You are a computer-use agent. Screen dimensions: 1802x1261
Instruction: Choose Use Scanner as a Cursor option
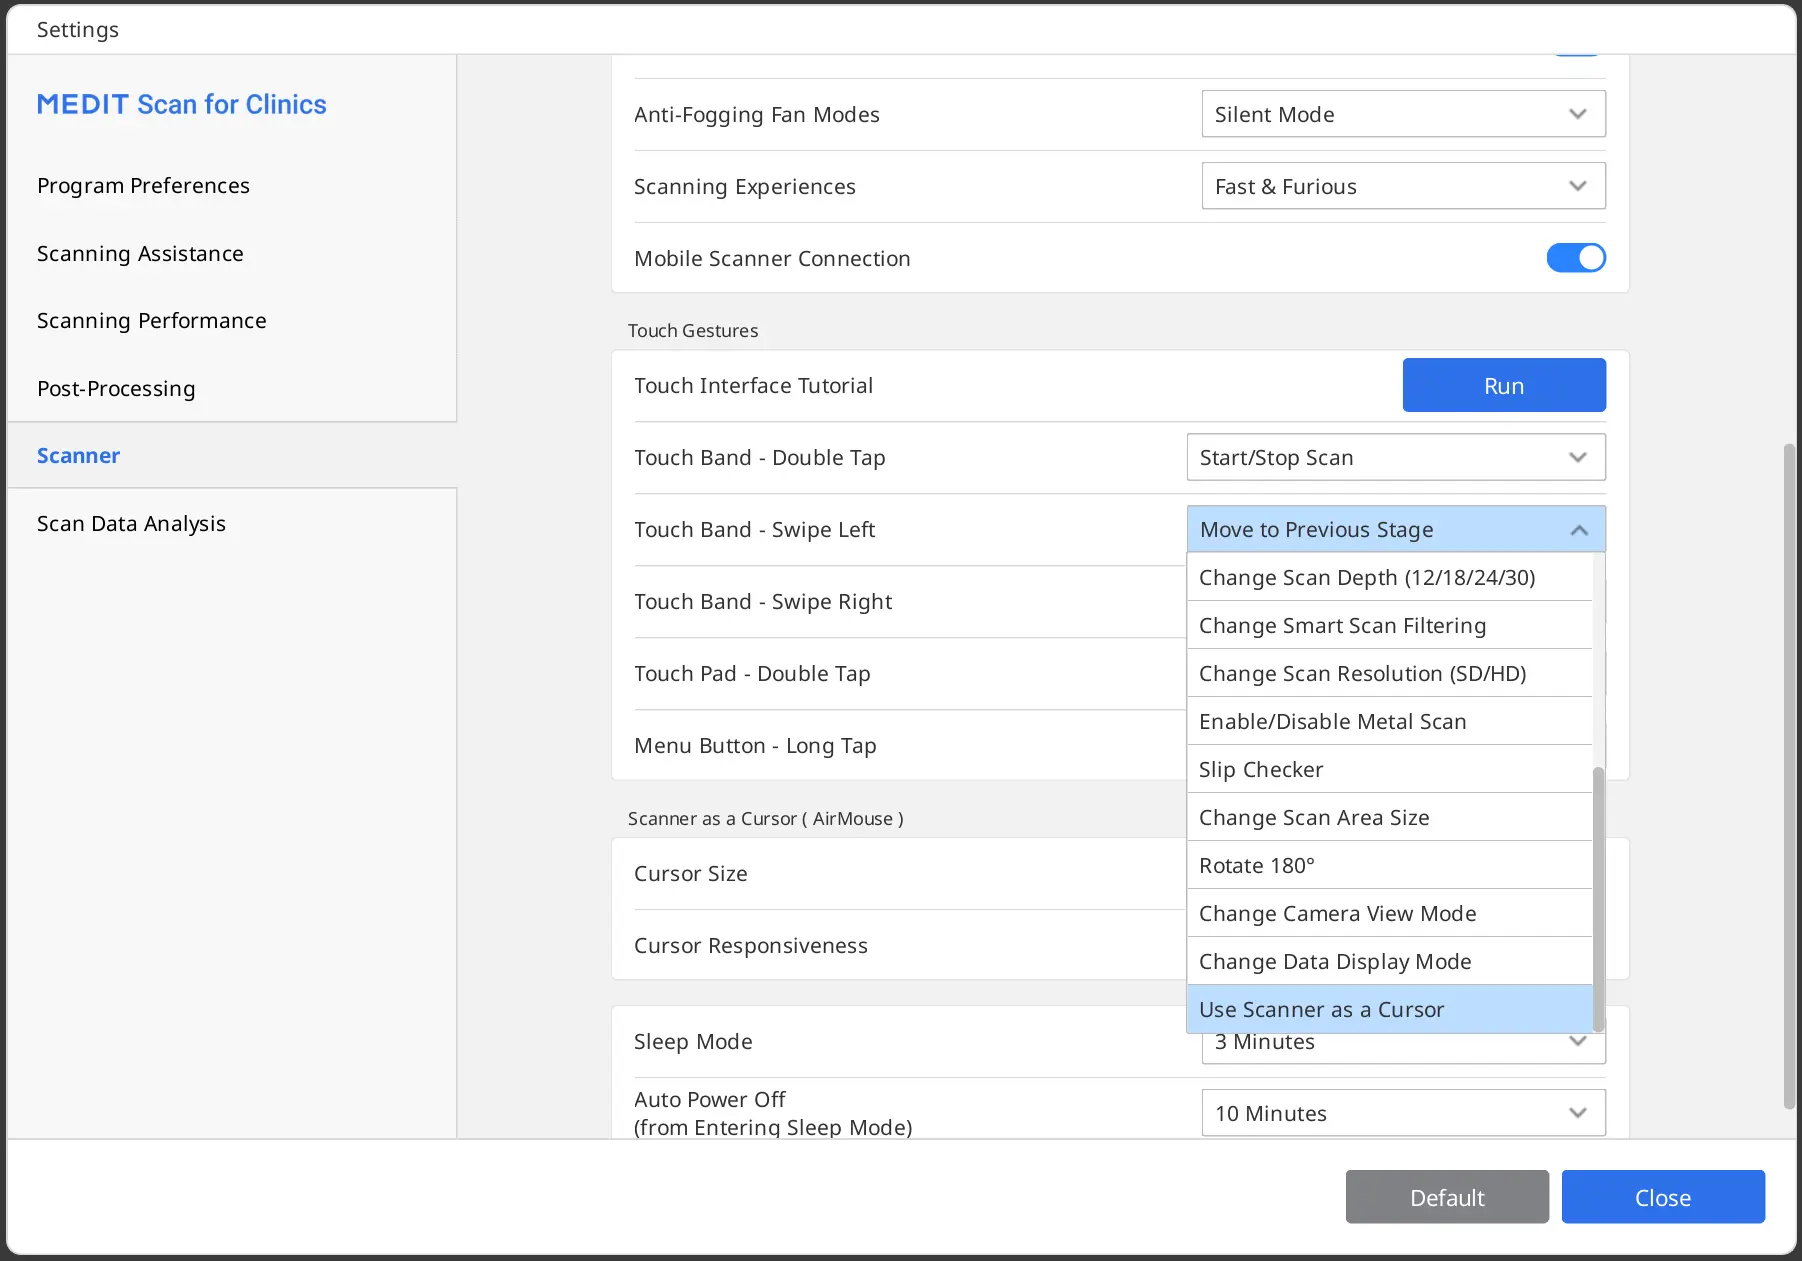[1389, 1009]
